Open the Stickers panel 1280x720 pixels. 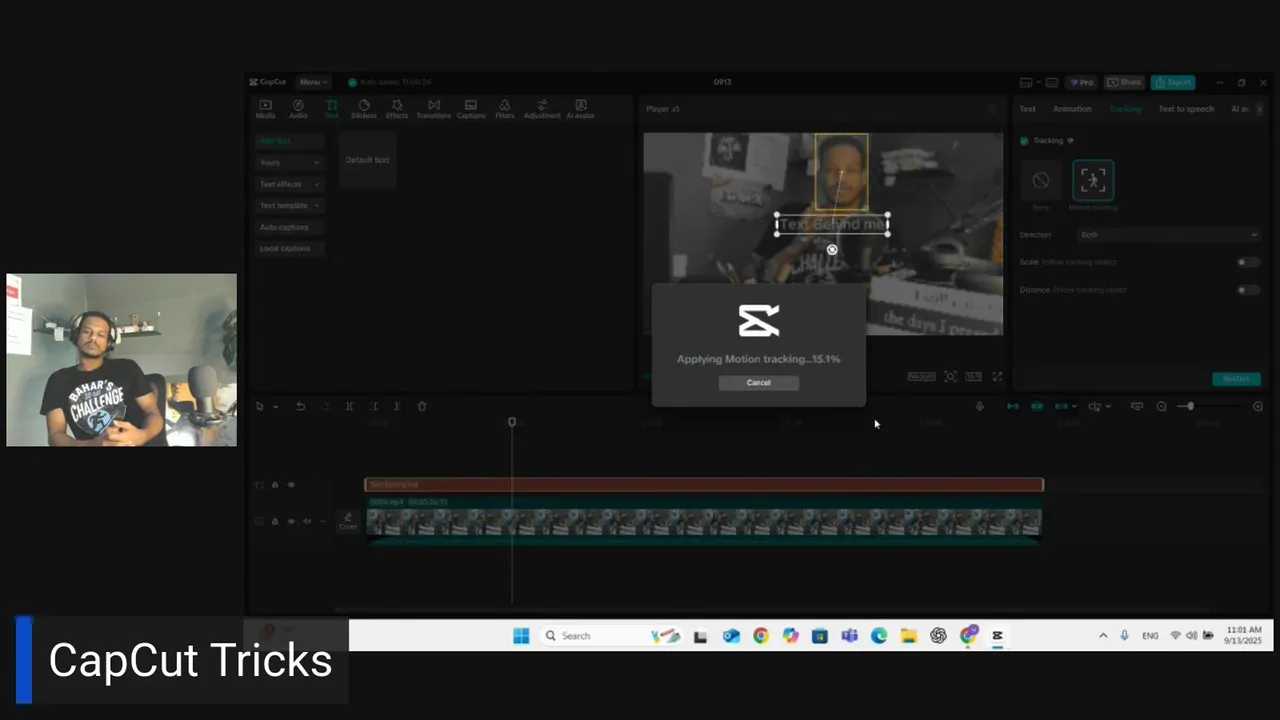(364, 109)
